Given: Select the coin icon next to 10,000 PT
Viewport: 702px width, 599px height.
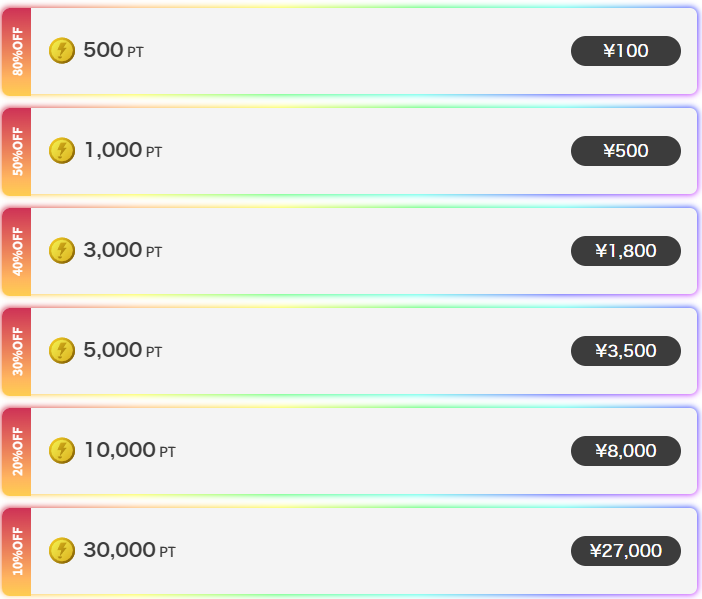Looking at the screenshot, I should click(x=62, y=450).
